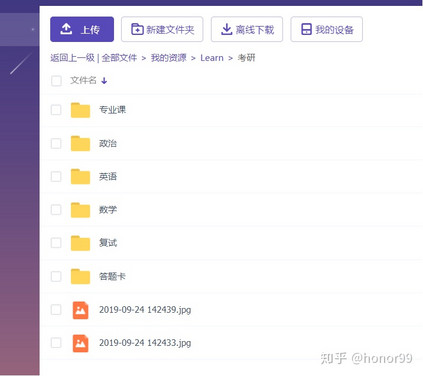Open 离线下载 offline download
The image size is (423, 376).
click(x=247, y=29)
